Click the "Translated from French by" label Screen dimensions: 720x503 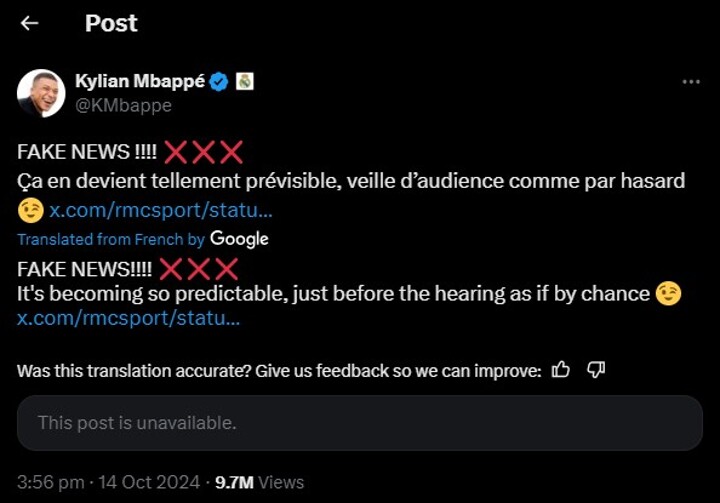click(110, 240)
